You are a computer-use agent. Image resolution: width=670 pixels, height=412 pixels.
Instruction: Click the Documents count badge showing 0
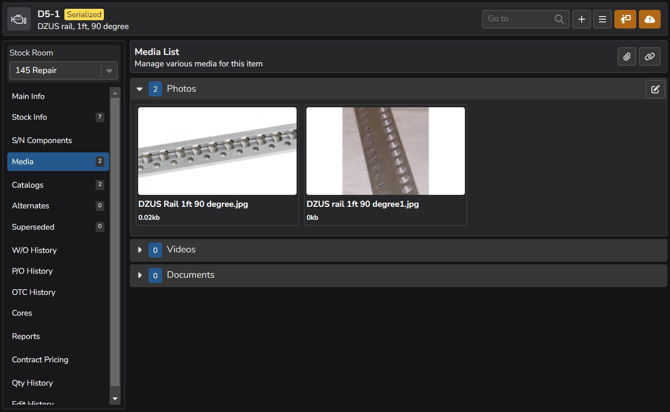tap(155, 275)
